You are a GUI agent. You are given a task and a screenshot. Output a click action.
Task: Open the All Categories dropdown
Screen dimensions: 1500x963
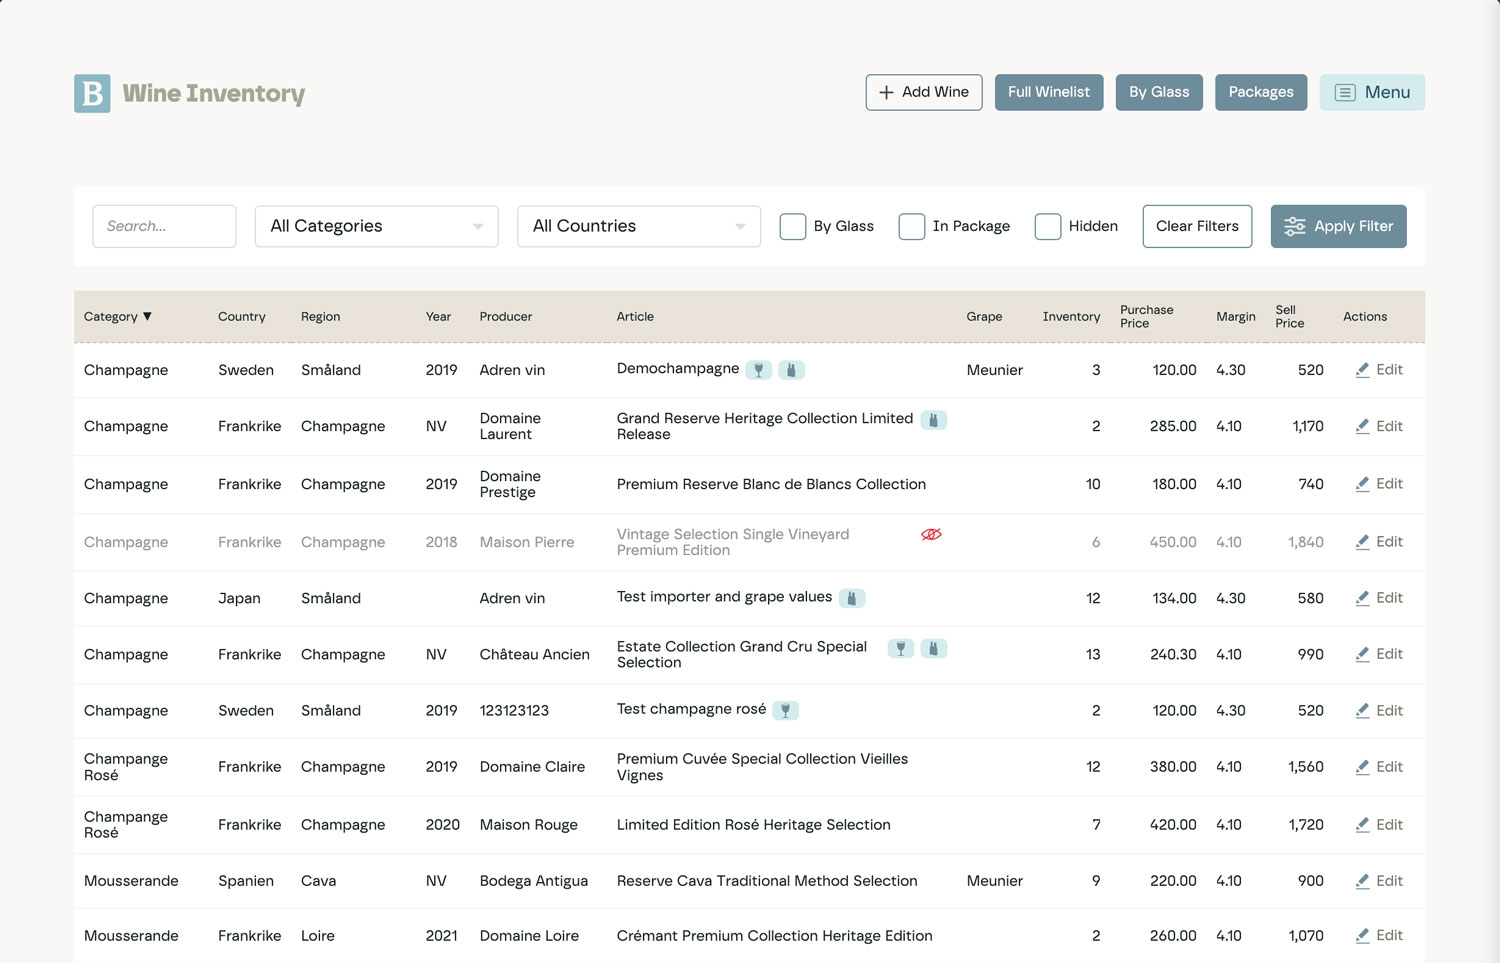(376, 227)
